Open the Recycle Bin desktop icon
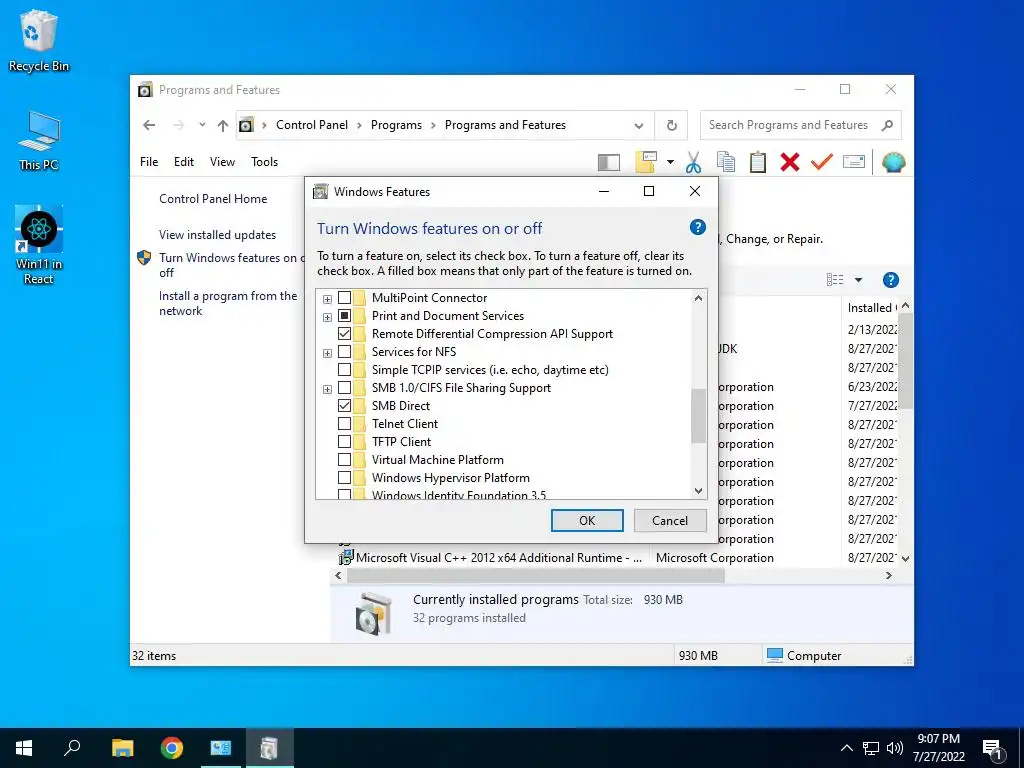Image resolution: width=1024 pixels, height=768 pixels. pyautogui.click(x=39, y=40)
